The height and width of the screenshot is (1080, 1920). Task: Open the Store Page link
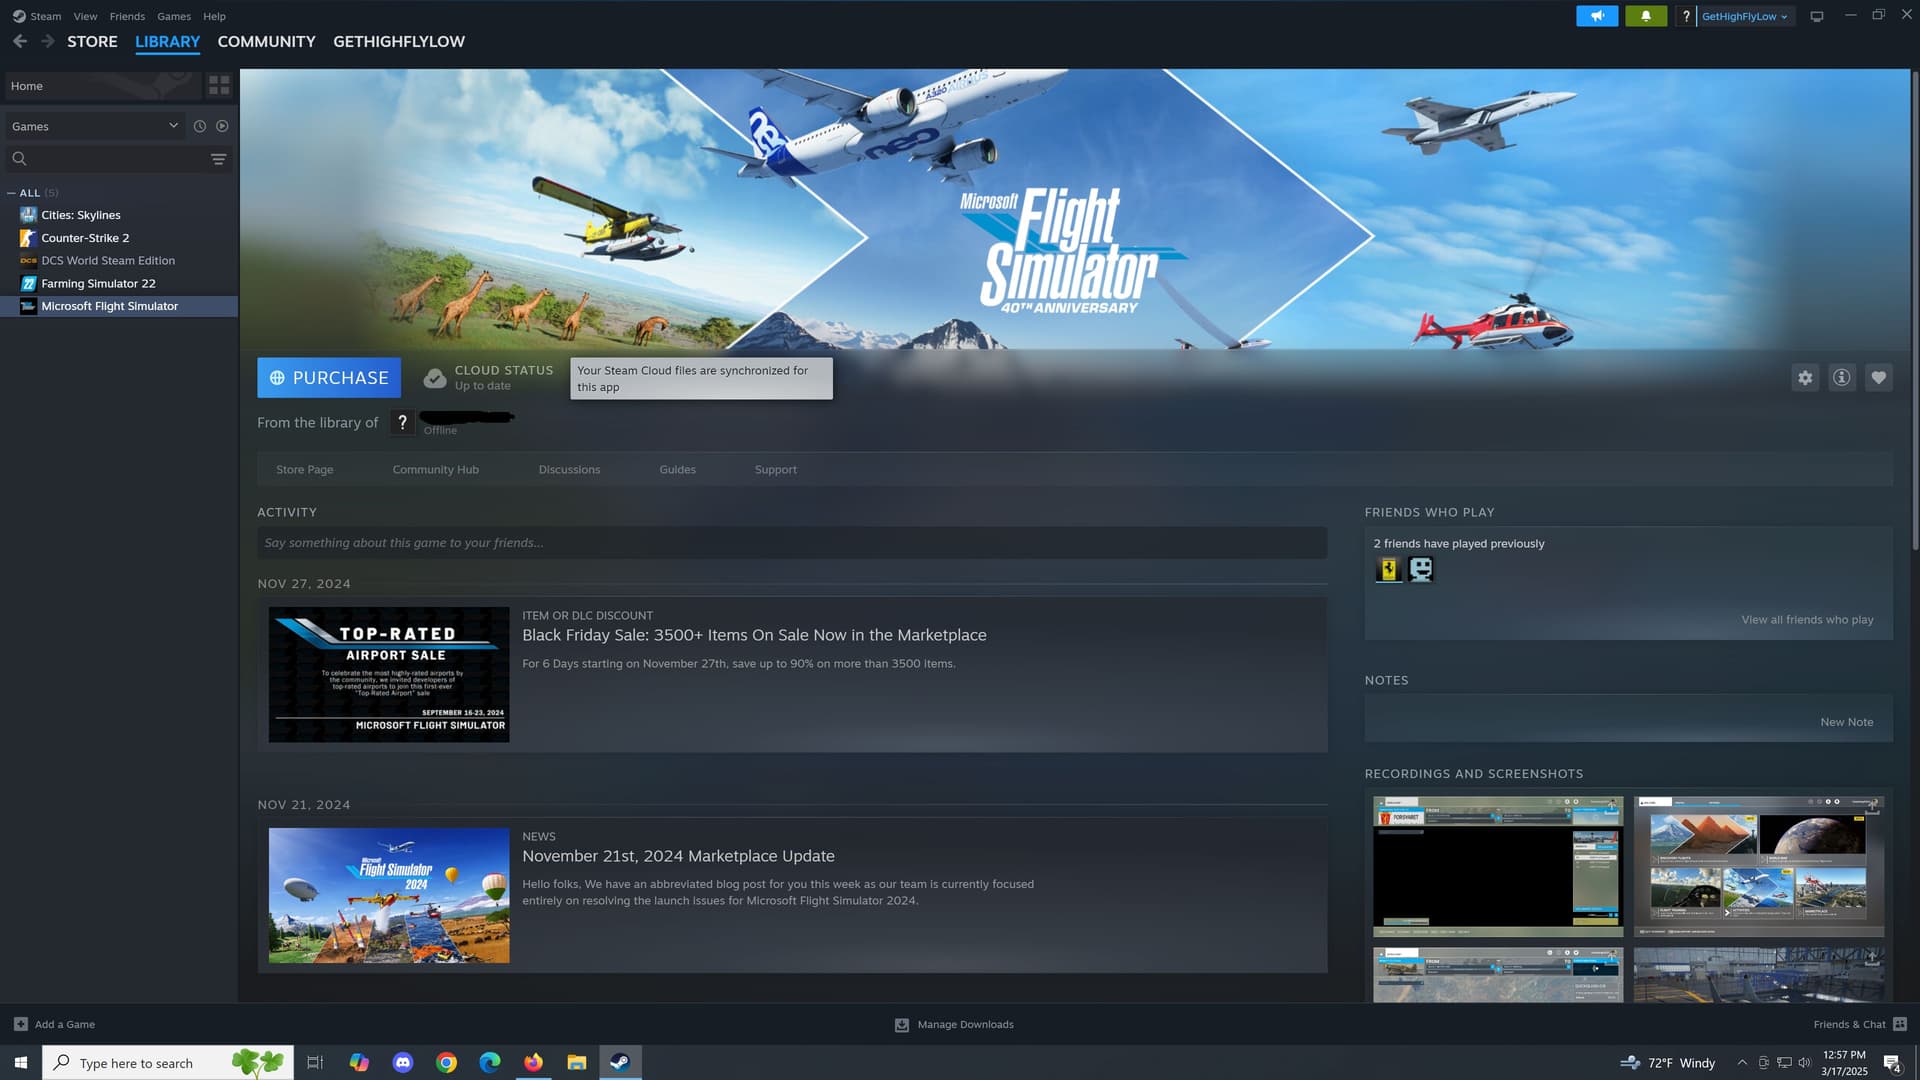pos(305,469)
